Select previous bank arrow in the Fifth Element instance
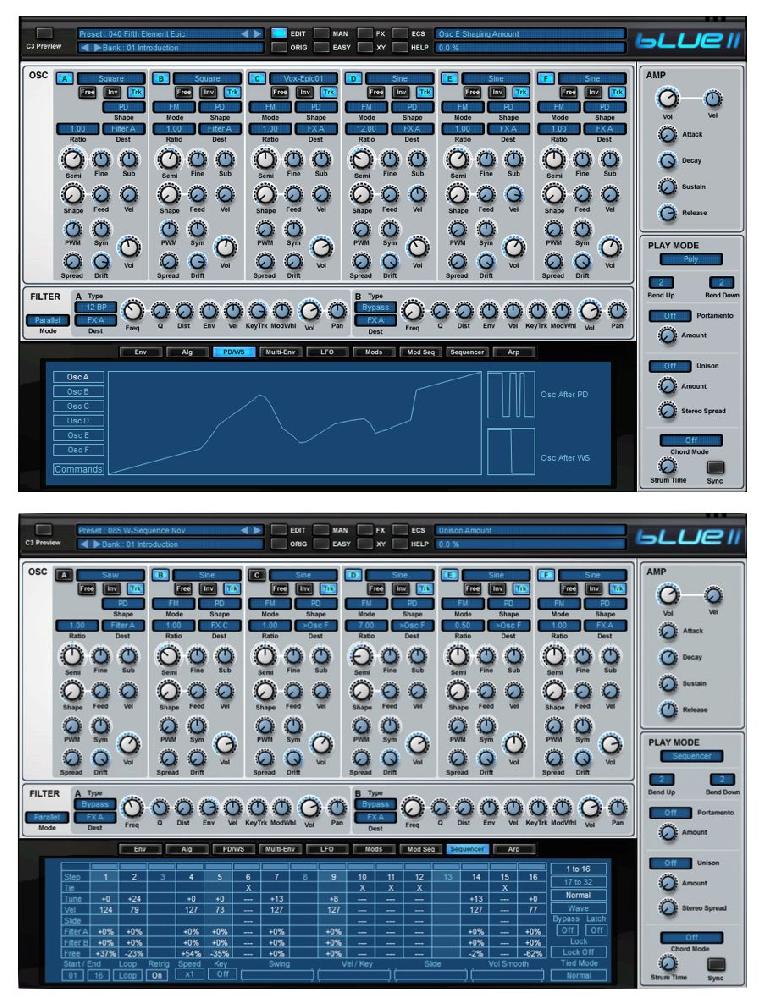This screenshot has height=1007, width=768. point(85,48)
